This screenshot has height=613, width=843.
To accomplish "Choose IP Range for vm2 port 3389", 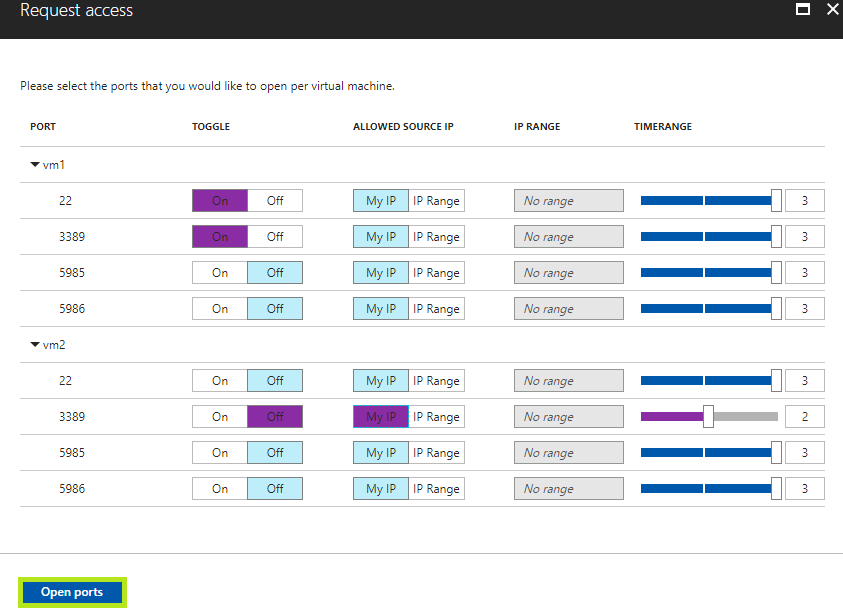I will pyautogui.click(x=436, y=417).
